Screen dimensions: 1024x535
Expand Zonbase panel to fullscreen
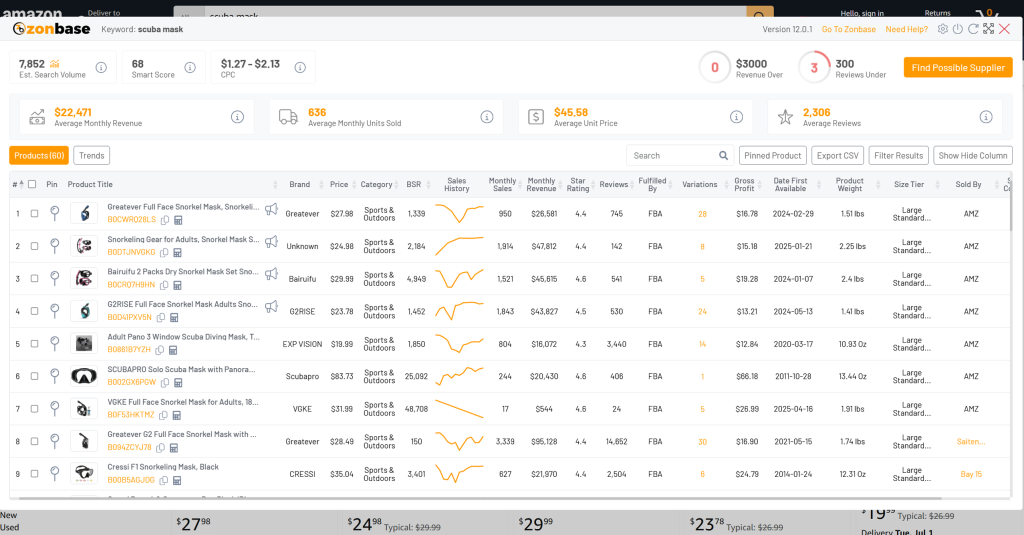coord(989,29)
